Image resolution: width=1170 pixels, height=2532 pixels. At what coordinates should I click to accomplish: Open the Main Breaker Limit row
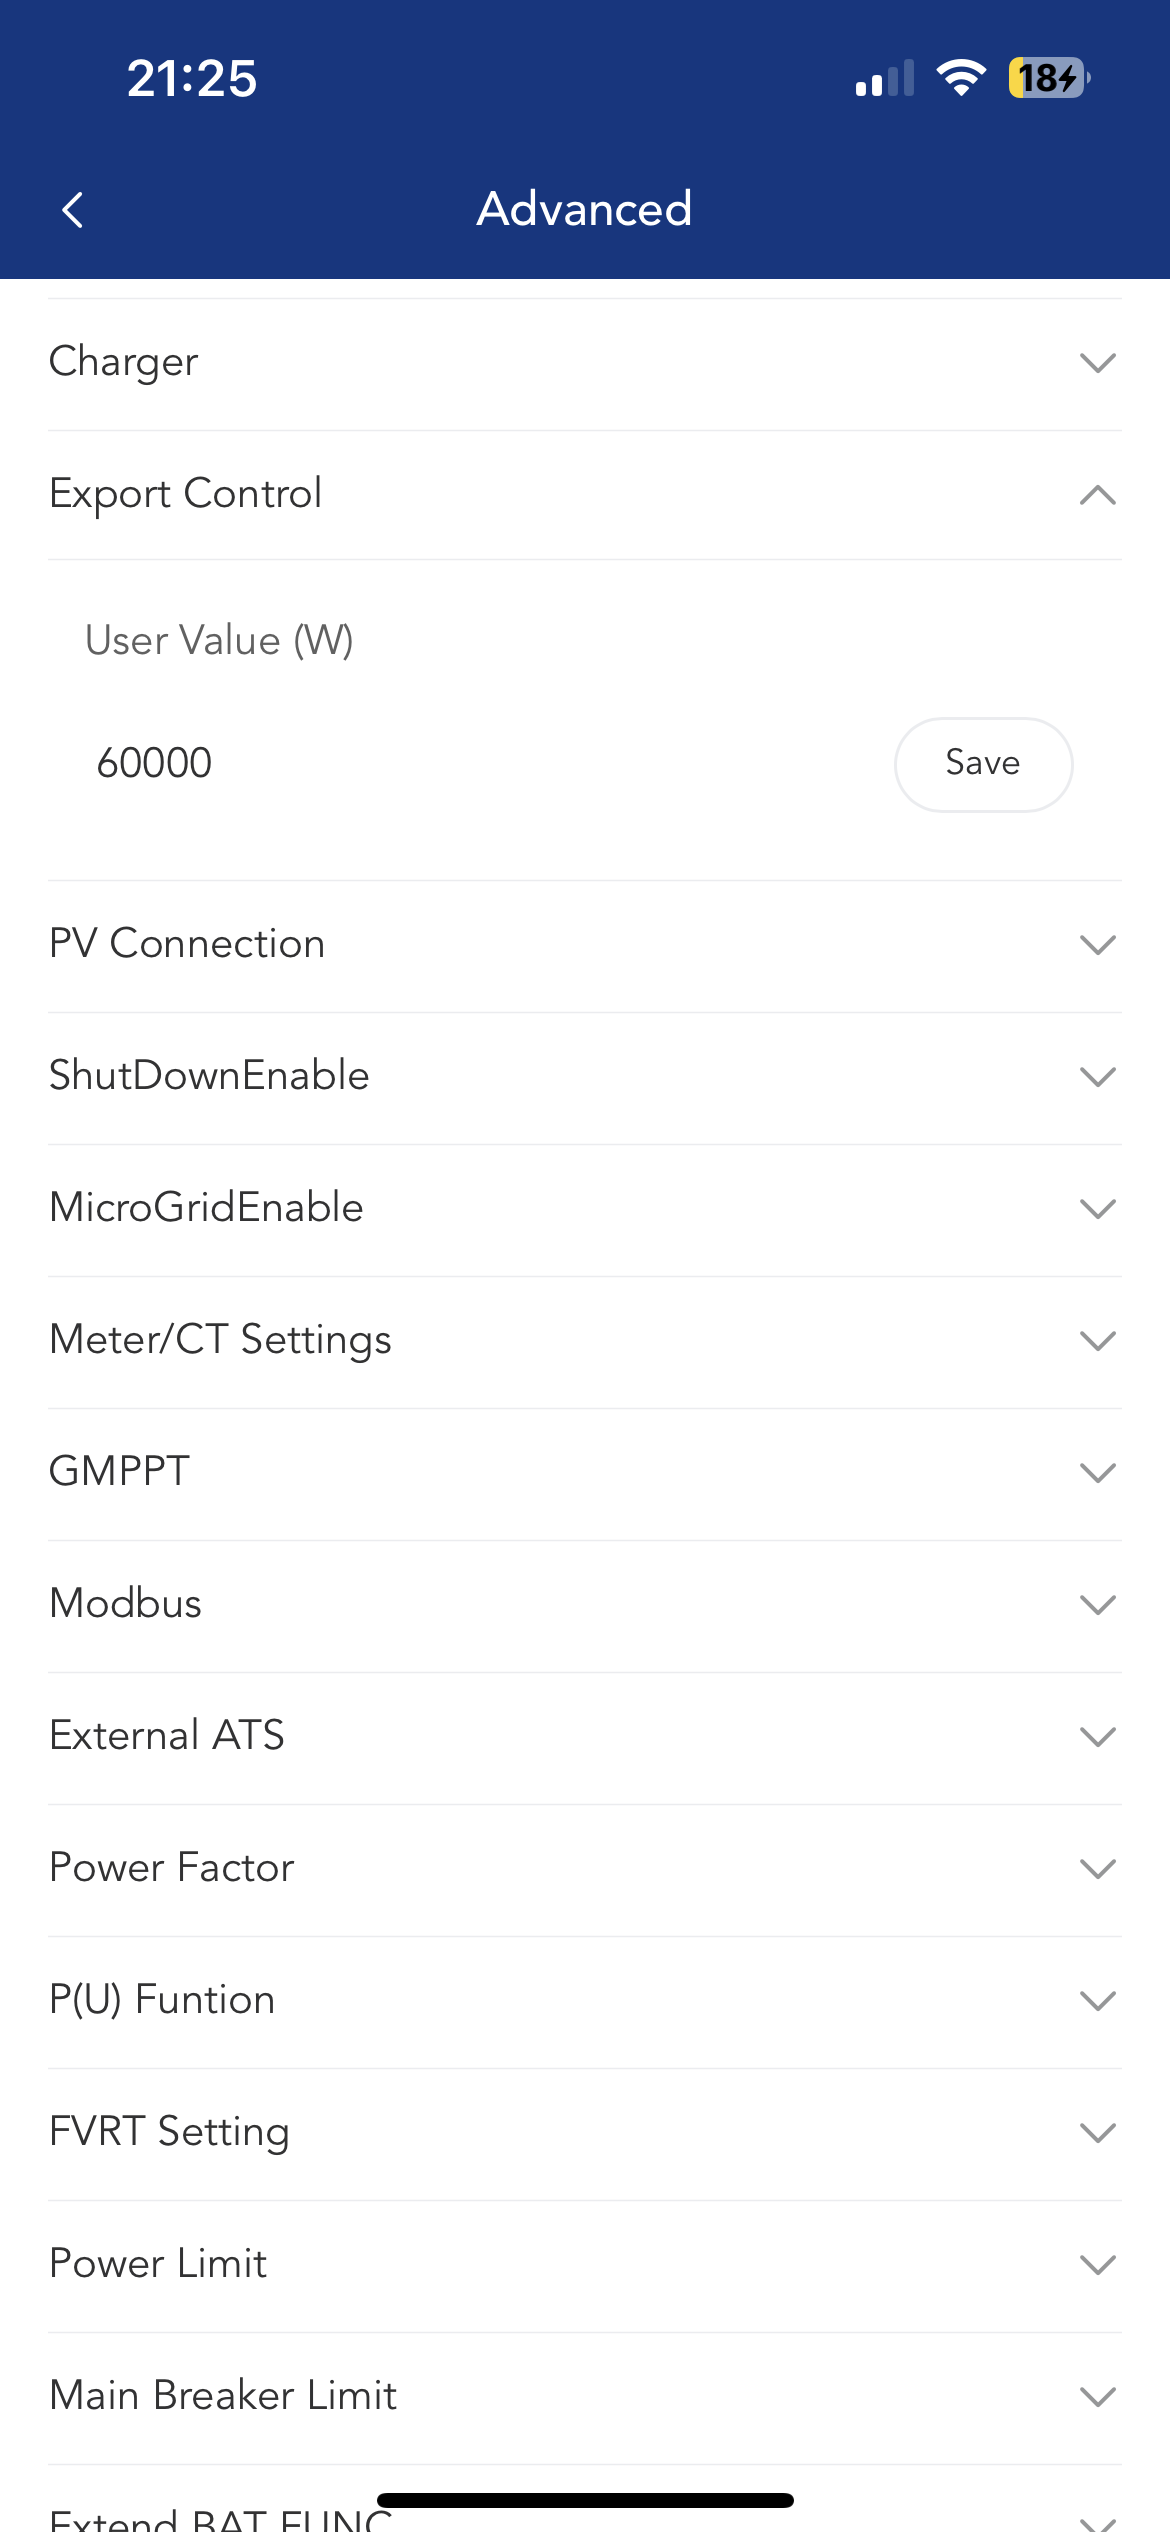click(1097, 2397)
